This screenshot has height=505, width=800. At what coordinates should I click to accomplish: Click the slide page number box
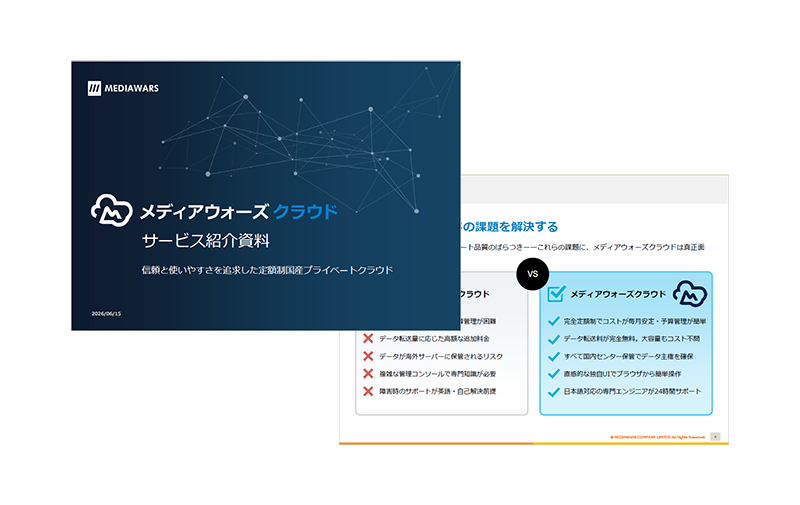(715, 437)
